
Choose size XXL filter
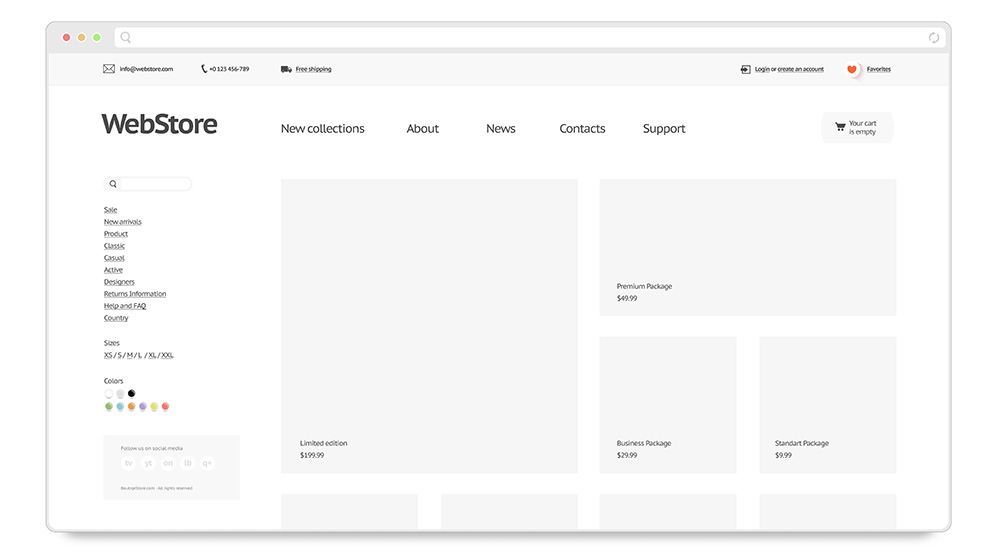tap(168, 355)
